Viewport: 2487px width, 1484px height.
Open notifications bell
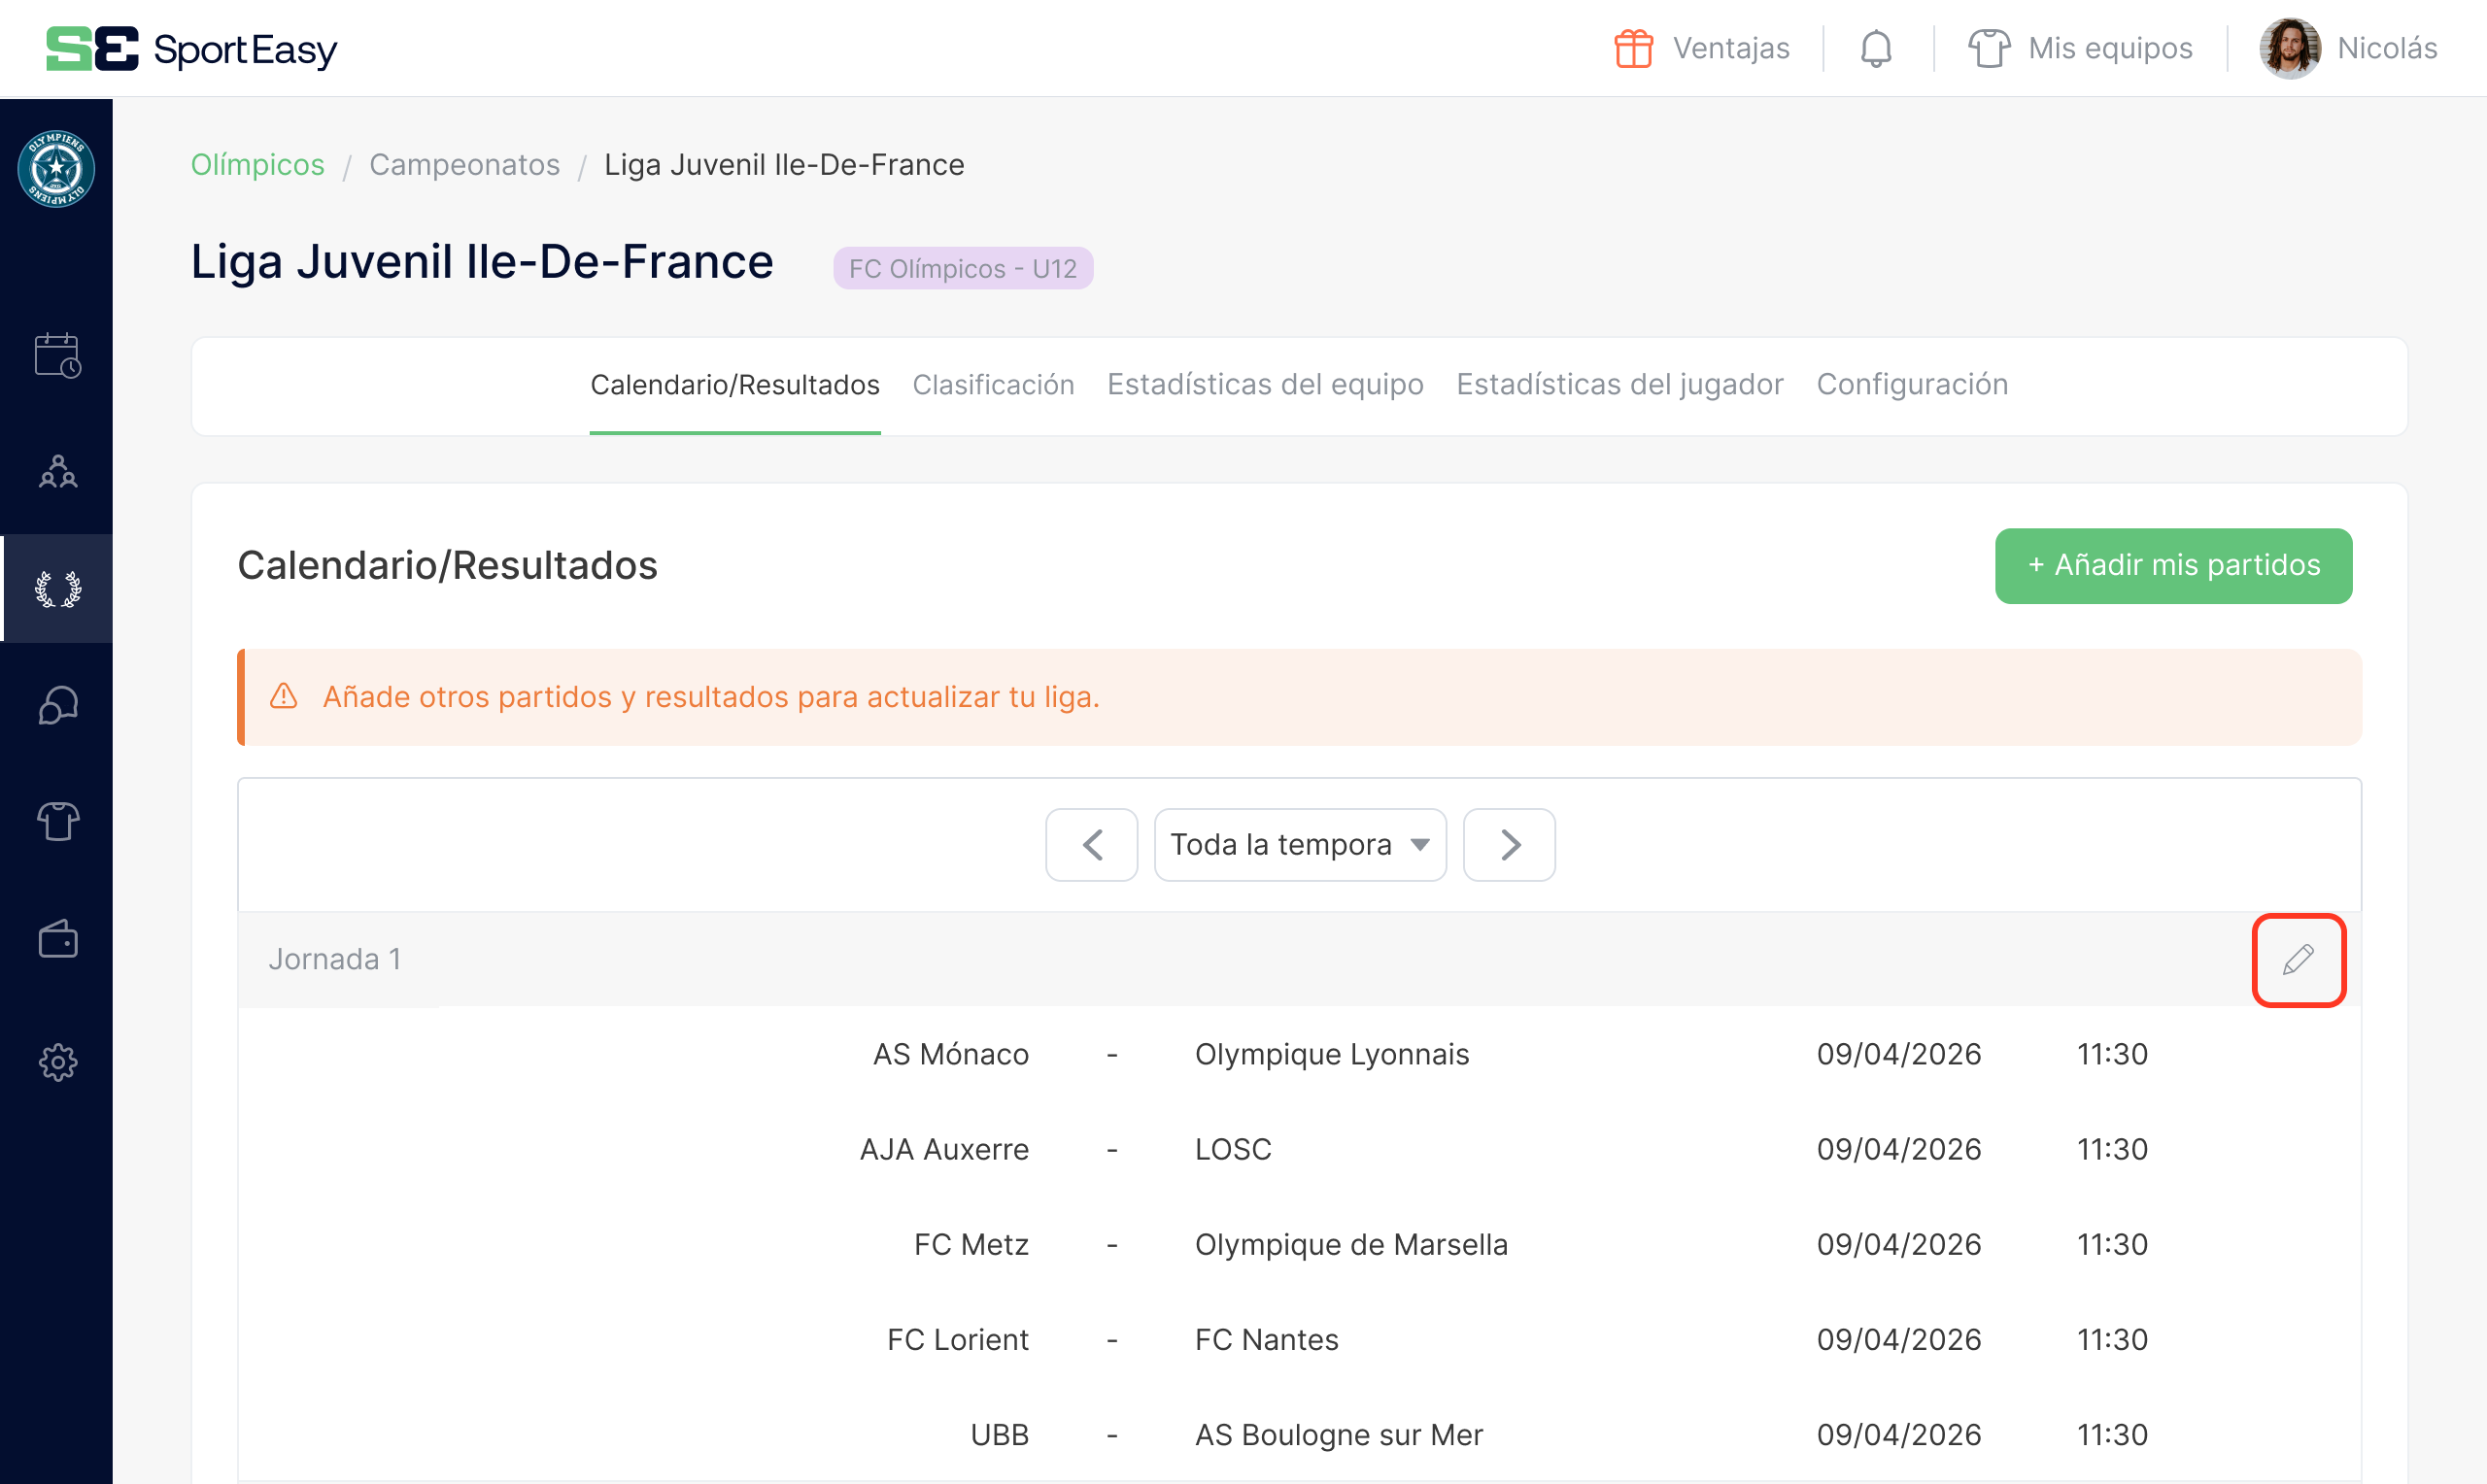point(1876,48)
